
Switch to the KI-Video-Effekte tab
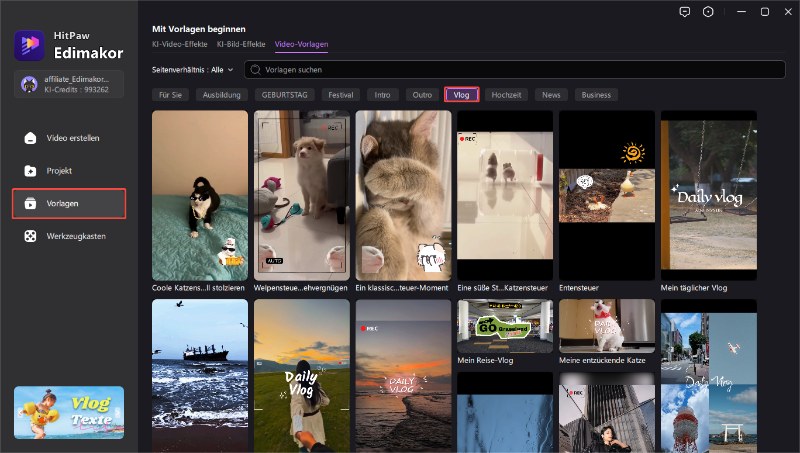[x=180, y=44]
